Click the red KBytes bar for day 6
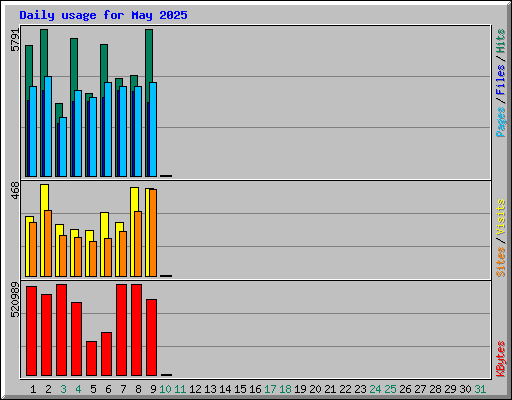This screenshot has height=400, width=512. [106, 354]
